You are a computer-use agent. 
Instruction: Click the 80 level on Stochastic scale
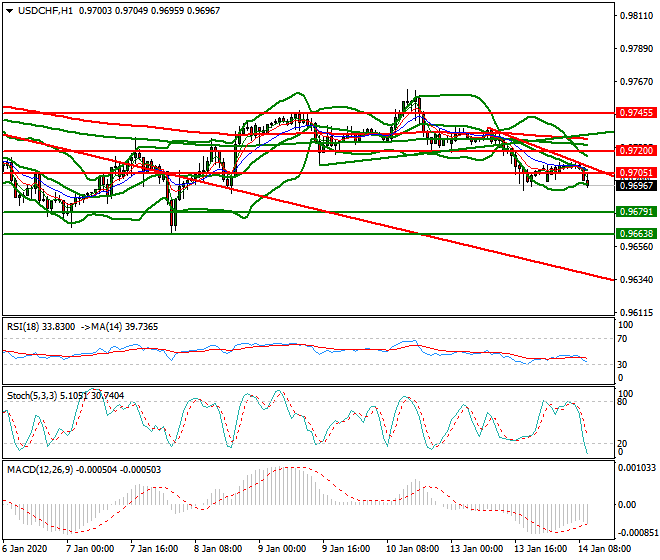(623, 402)
